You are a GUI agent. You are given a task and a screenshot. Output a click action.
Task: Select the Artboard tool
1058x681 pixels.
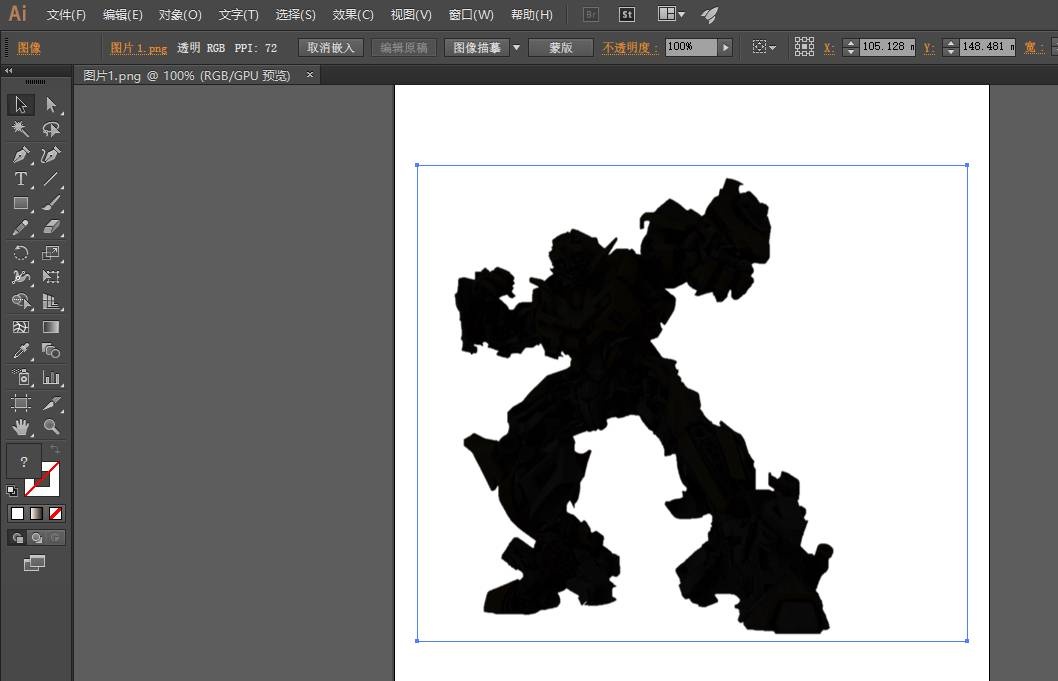[21, 403]
